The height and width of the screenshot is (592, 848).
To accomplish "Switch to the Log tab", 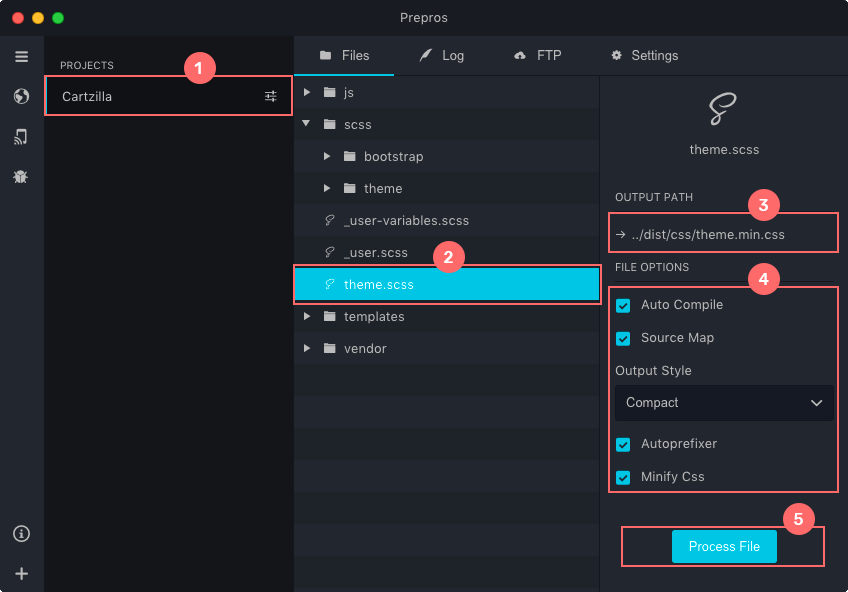I will pos(441,56).
